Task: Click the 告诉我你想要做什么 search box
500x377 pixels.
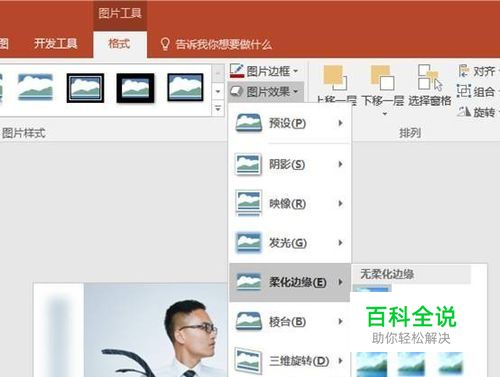Action: 223,44
